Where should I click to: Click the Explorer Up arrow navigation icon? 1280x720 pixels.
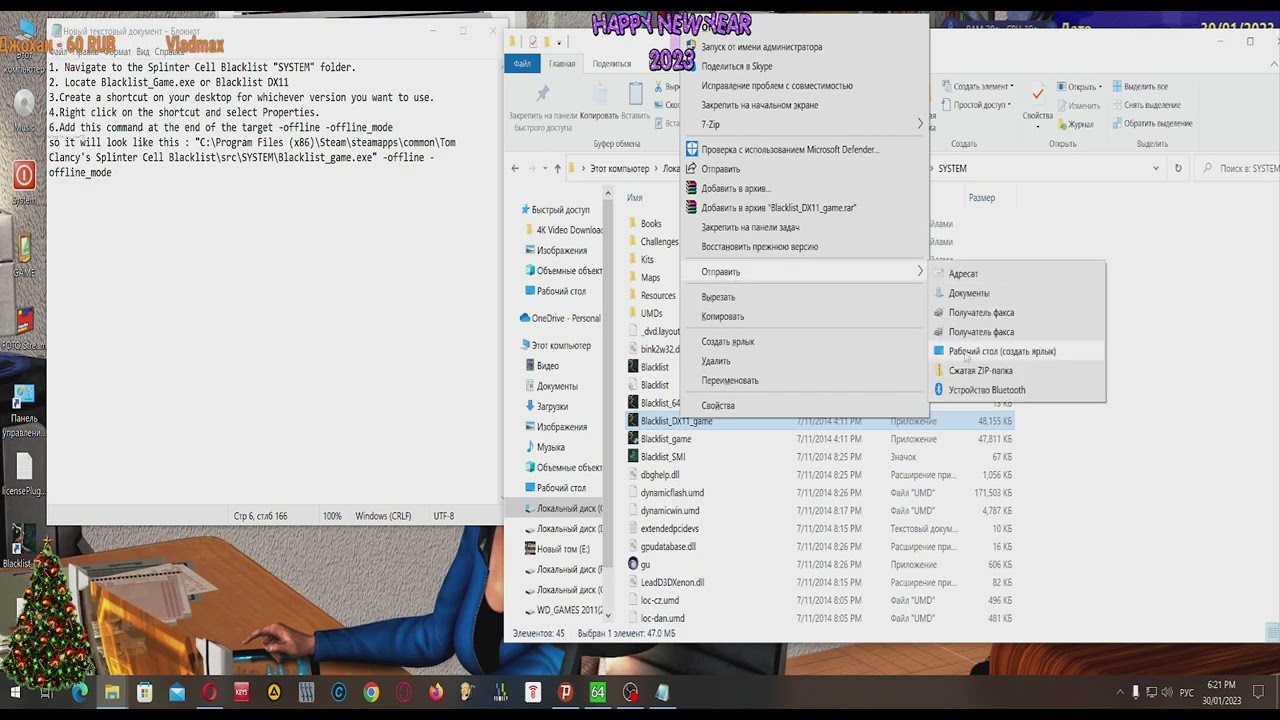coord(557,169)
